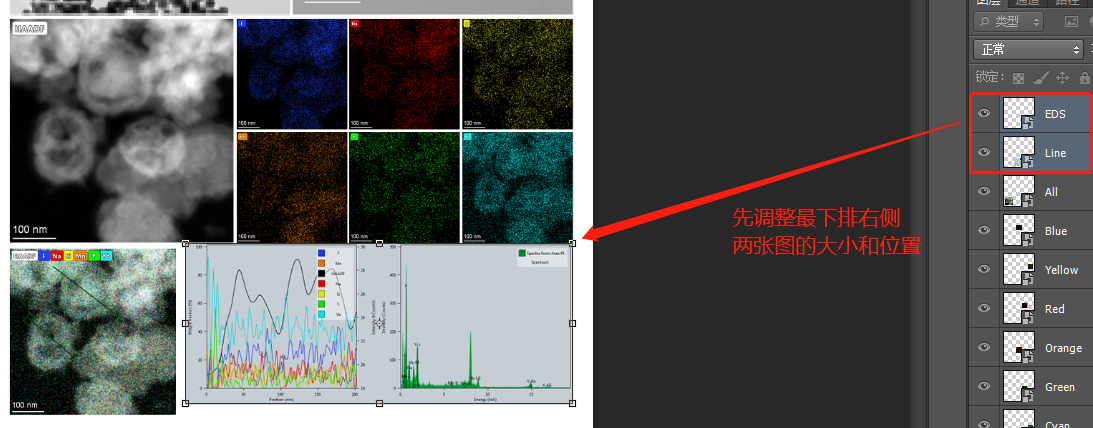Click the middle-right transform handle
This screenshot has height=428, width=1093.
click(x=572, y=323)
